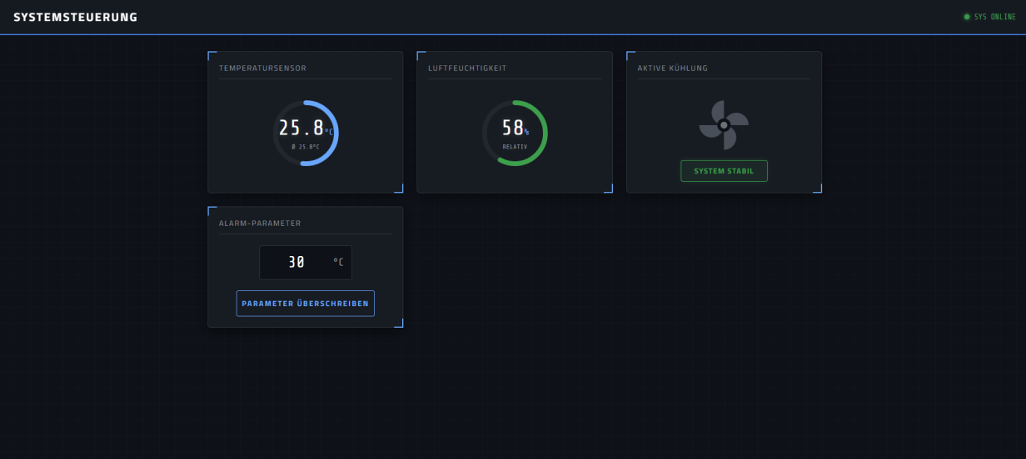This screenshot has width=1026, height=459.
Task: Click the green humidity ring gauge
Action: (x=515, y=133)
